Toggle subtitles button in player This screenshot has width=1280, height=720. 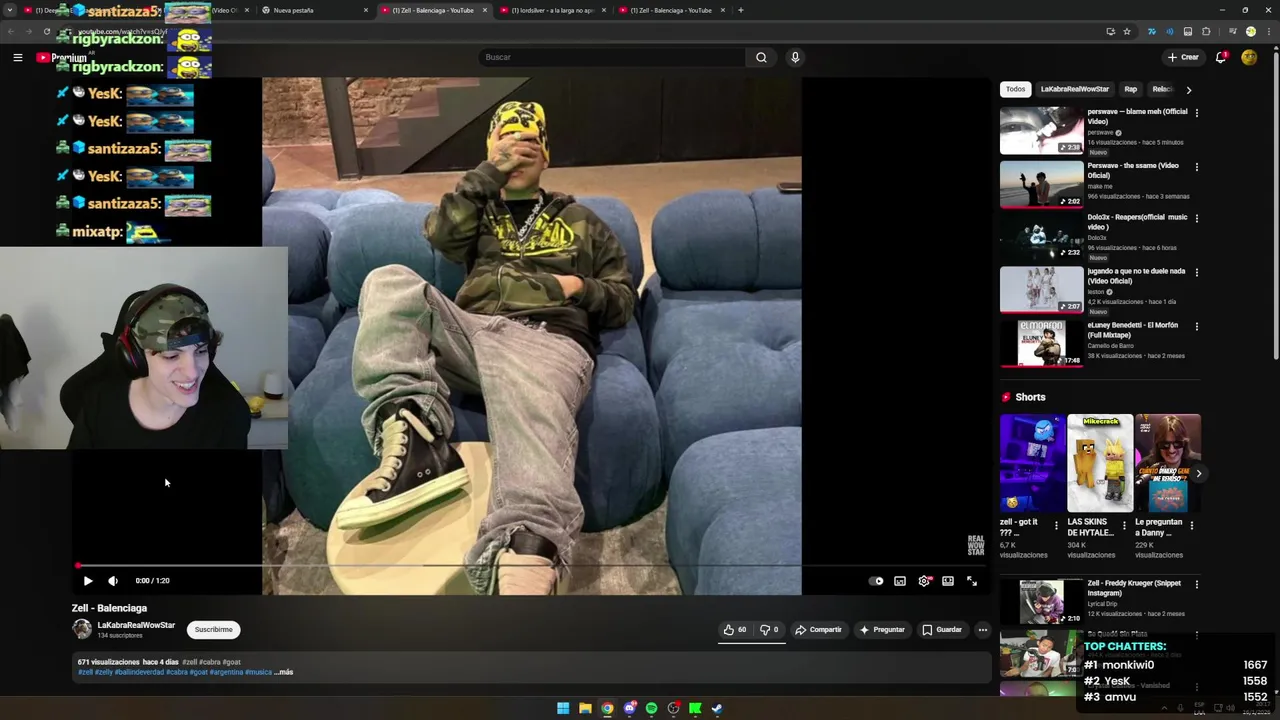point(900,580)
